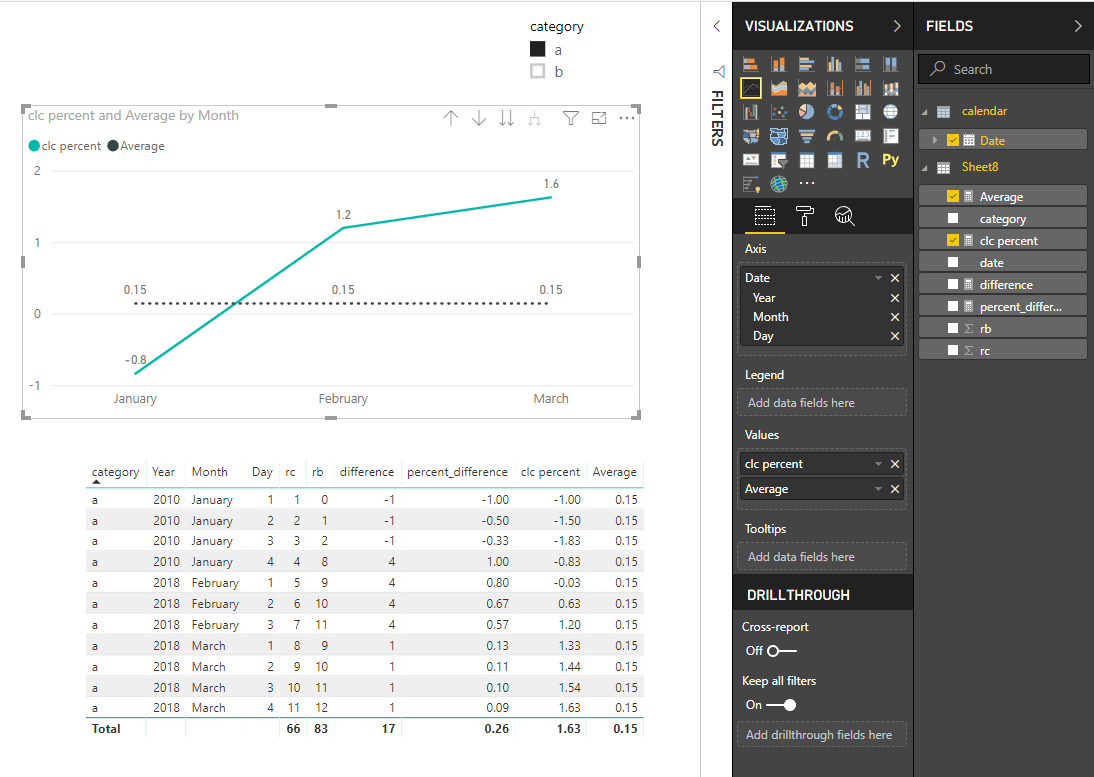Select the donut chart visualization
The width and height of the screenshot is (1094, 777).
pos(834,112)
